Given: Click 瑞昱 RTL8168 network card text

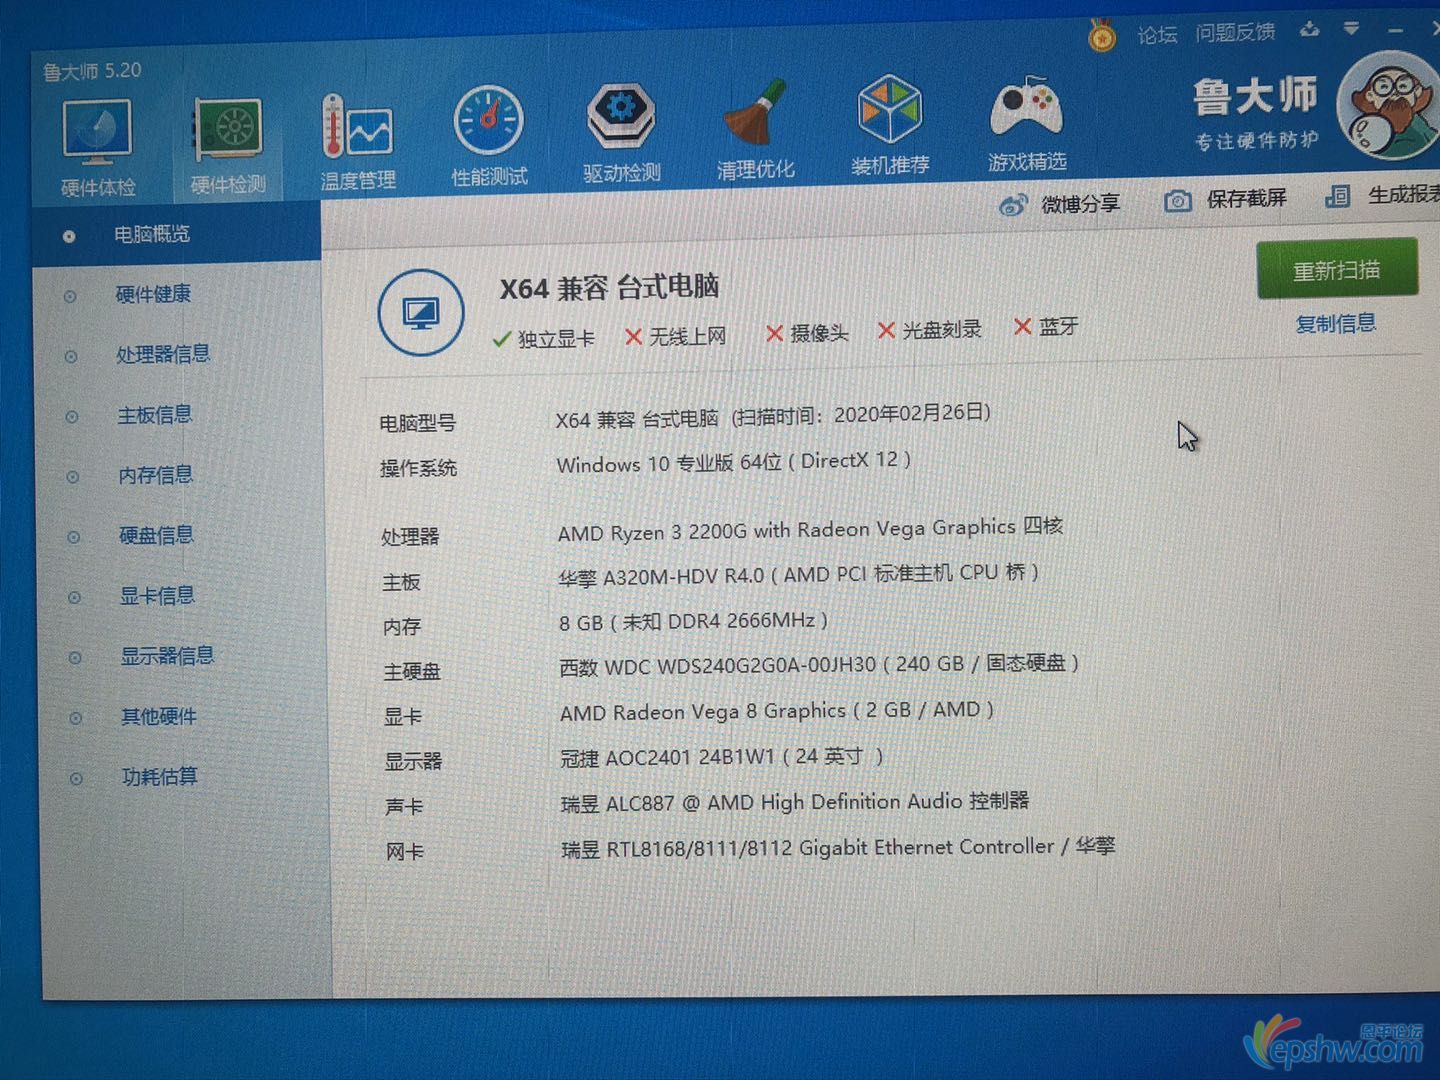Looking at the screenshot, I should 838,848.
